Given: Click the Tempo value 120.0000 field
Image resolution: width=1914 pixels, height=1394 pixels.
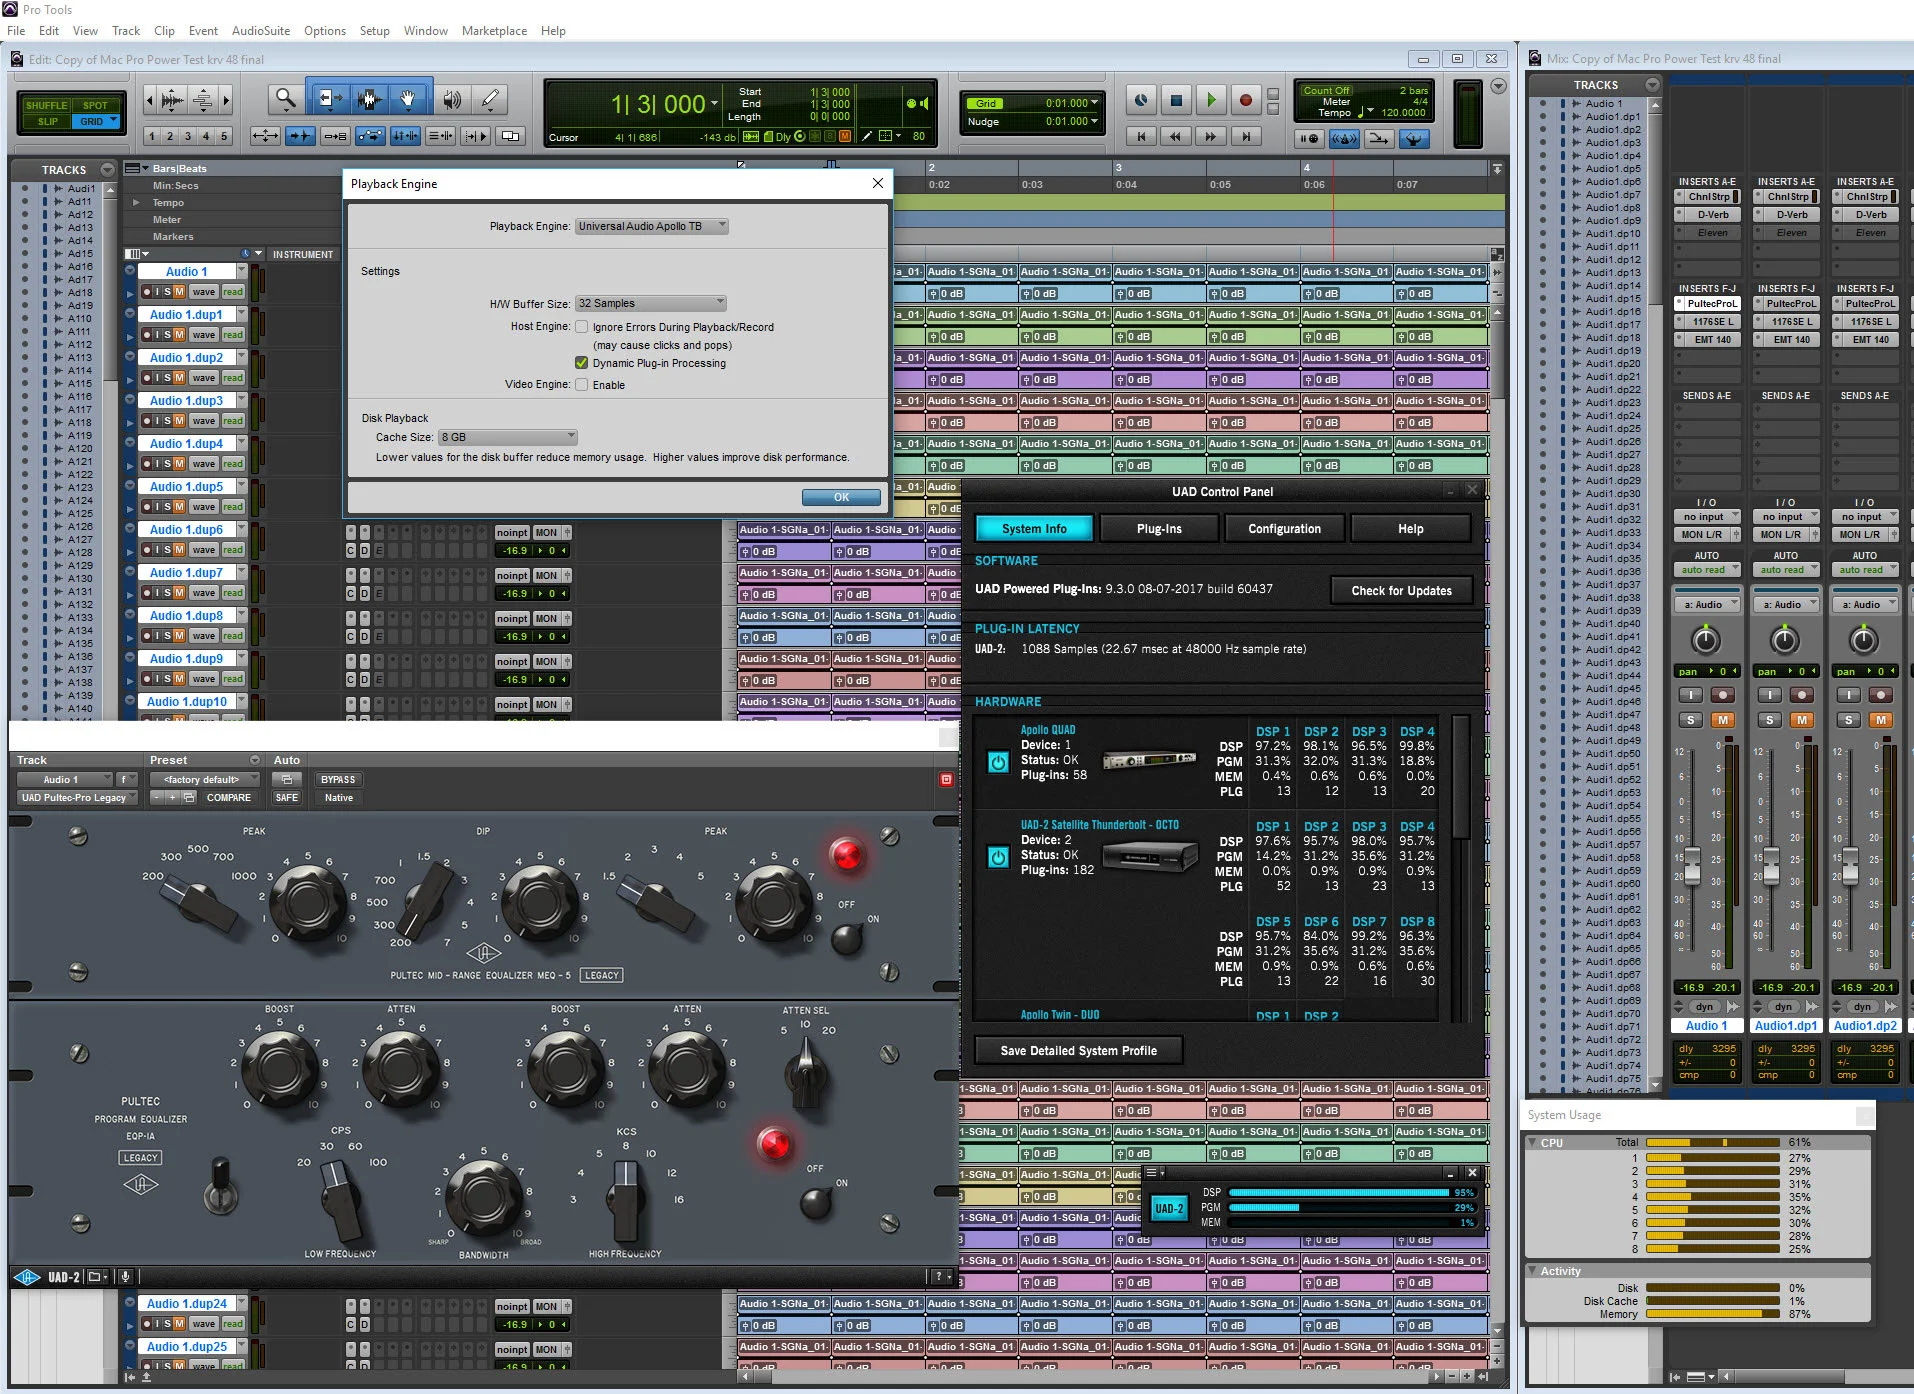Looking at the screenshot, I should click(x=1404, y=113).
